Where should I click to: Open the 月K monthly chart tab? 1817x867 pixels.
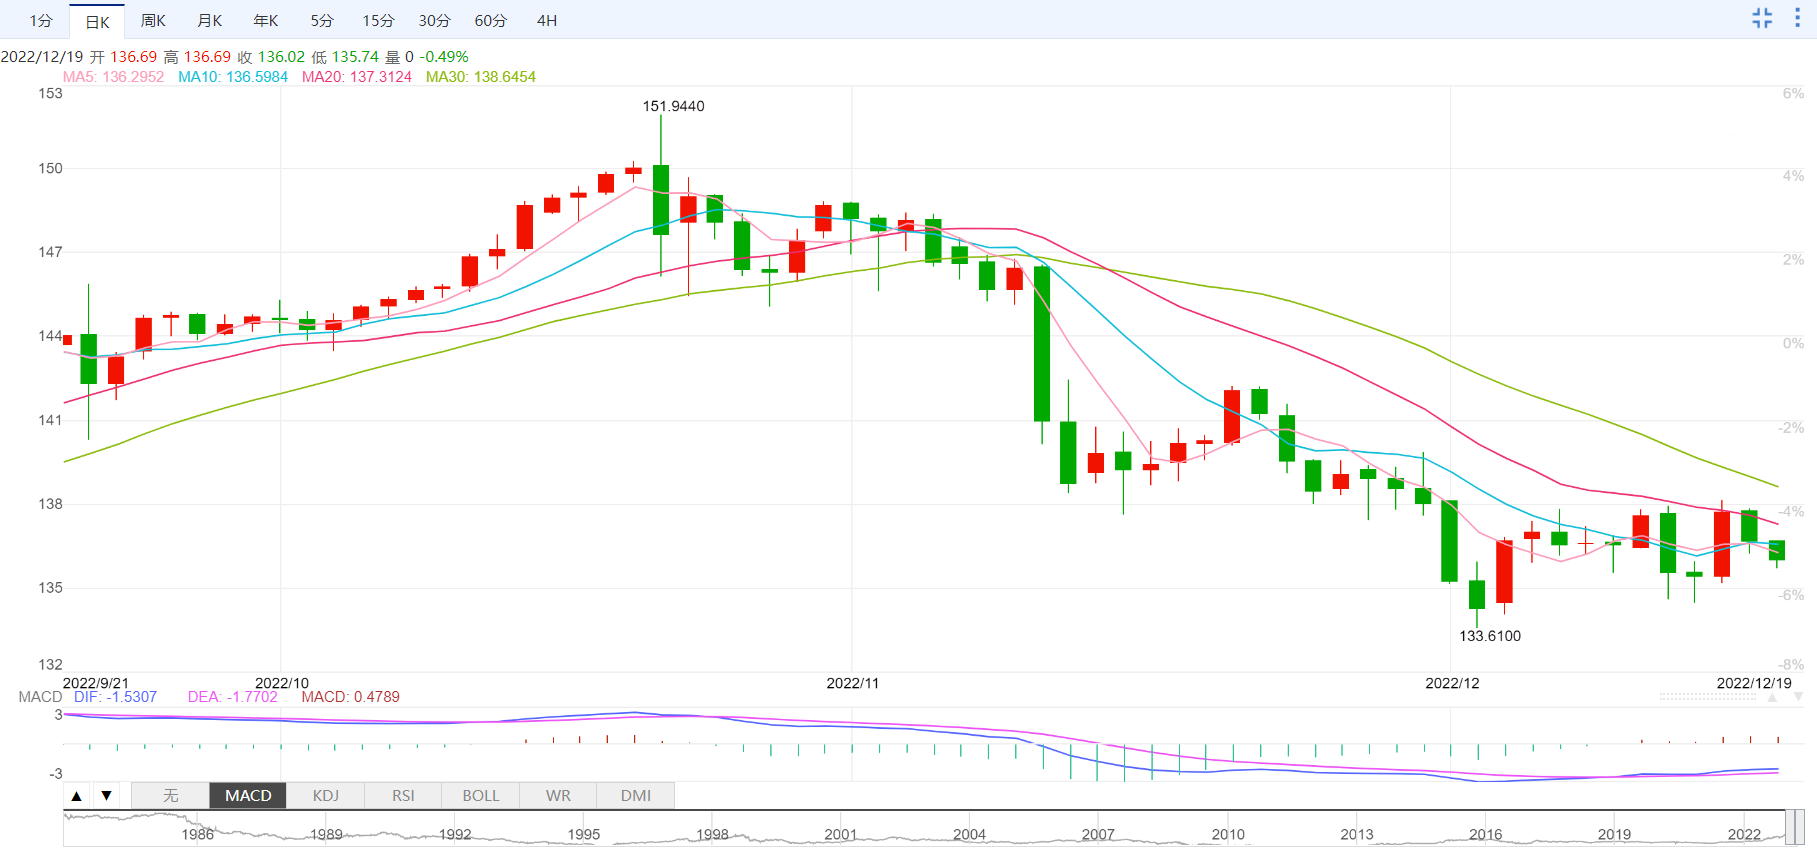coord(209,20)
